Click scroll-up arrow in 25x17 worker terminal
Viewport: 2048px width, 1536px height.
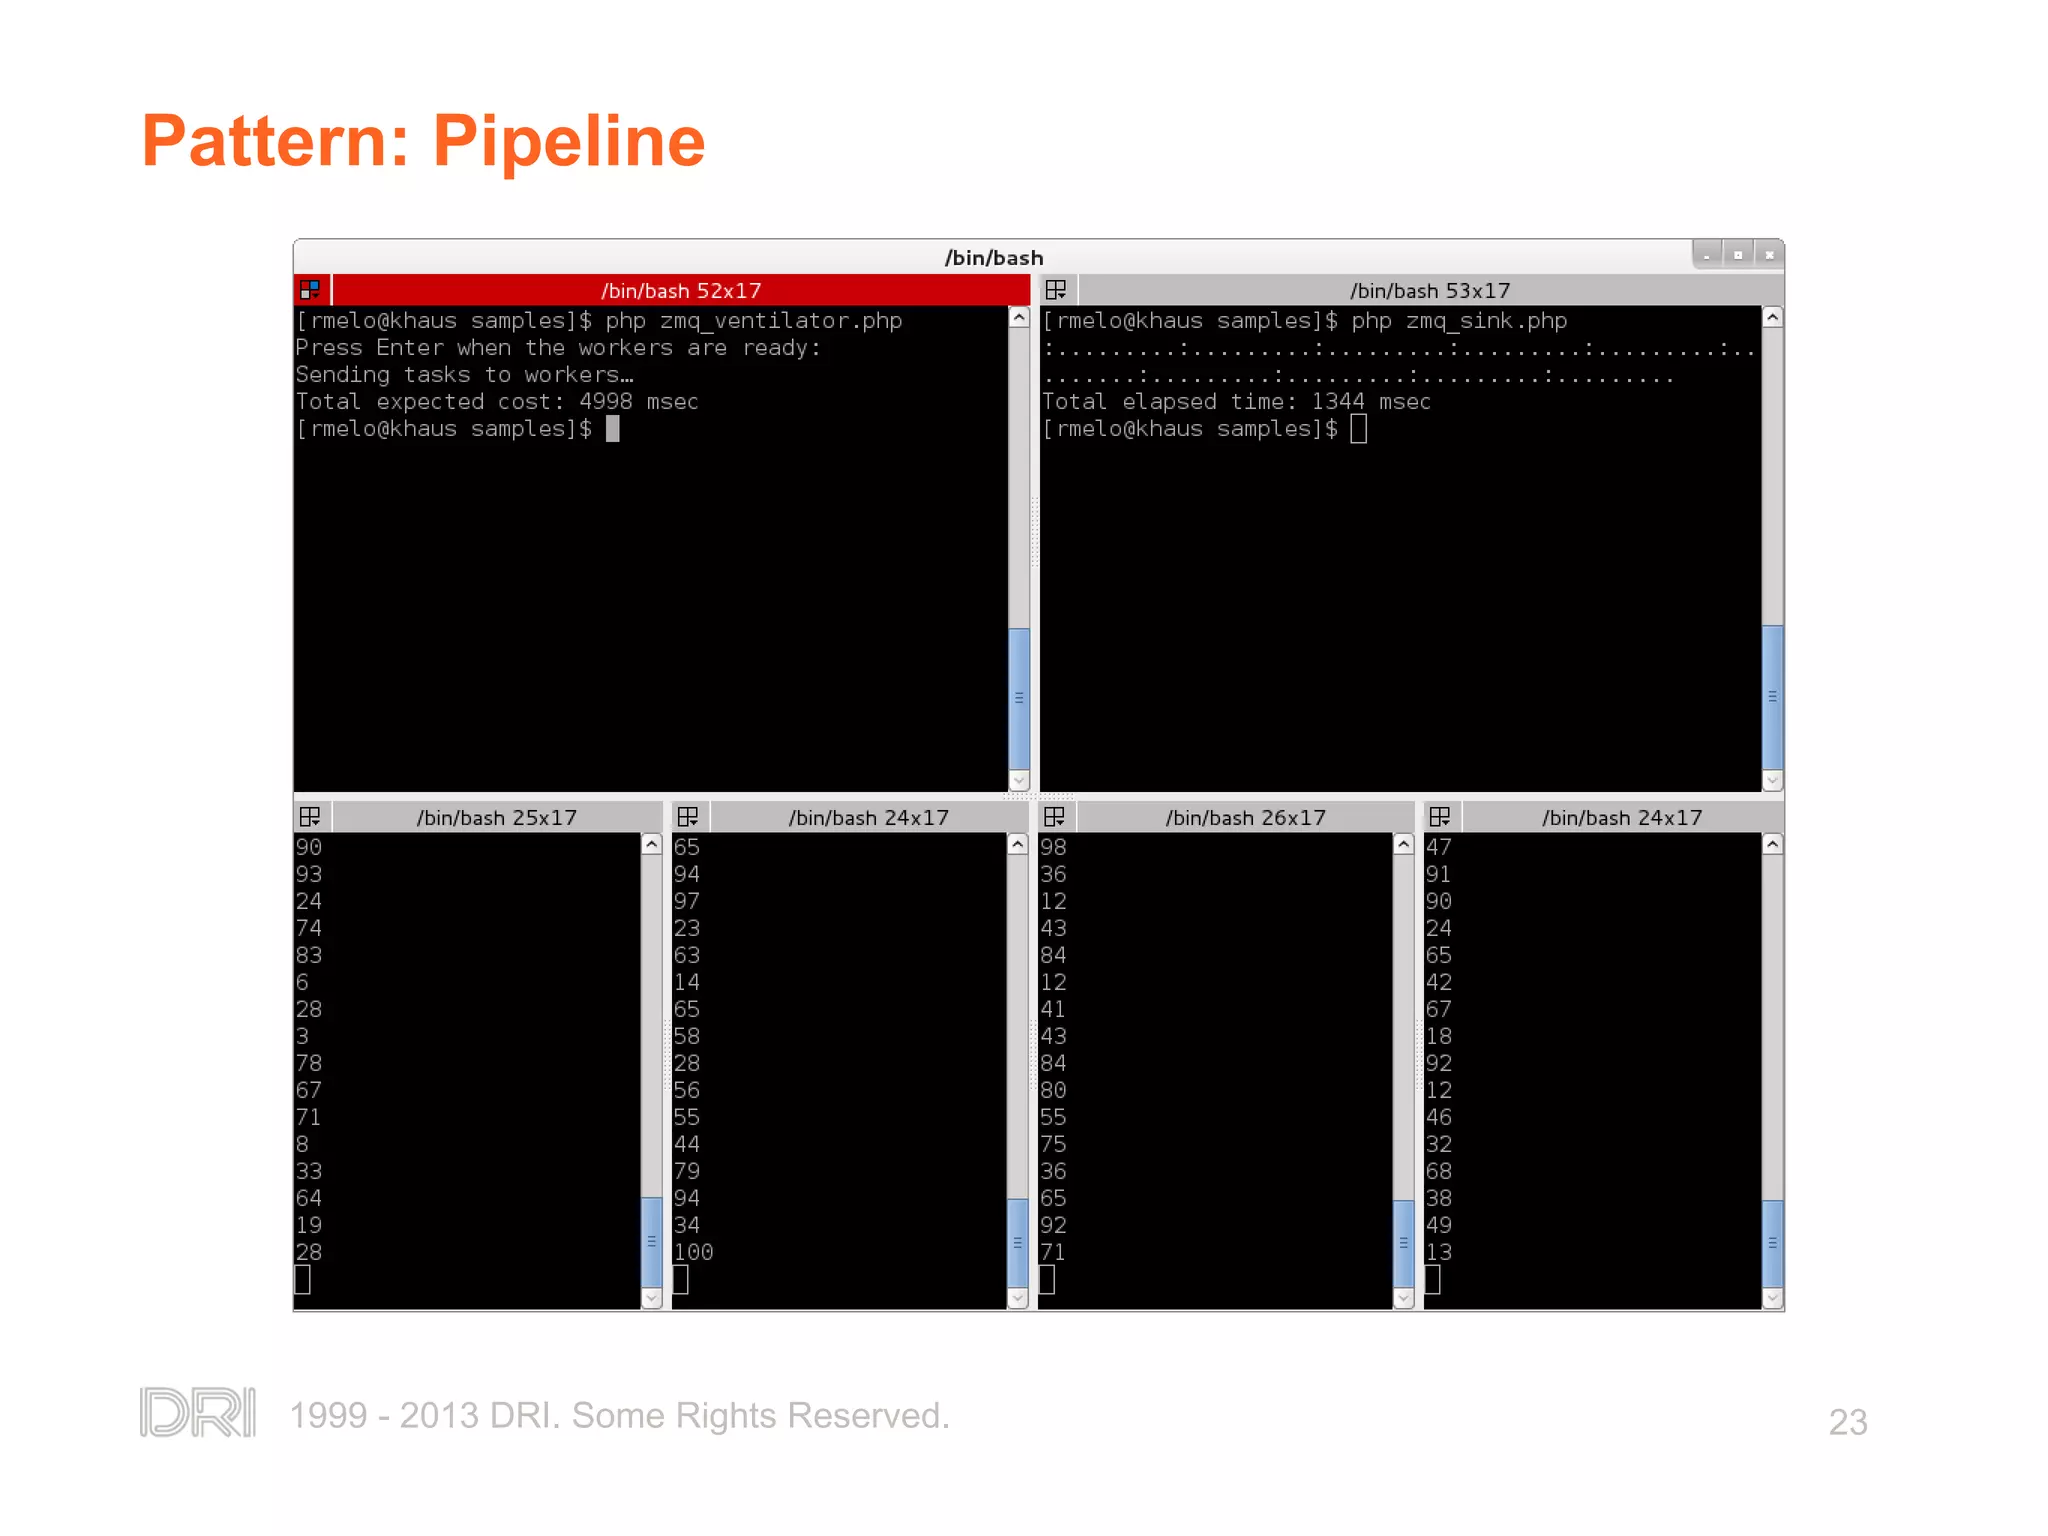651,845
